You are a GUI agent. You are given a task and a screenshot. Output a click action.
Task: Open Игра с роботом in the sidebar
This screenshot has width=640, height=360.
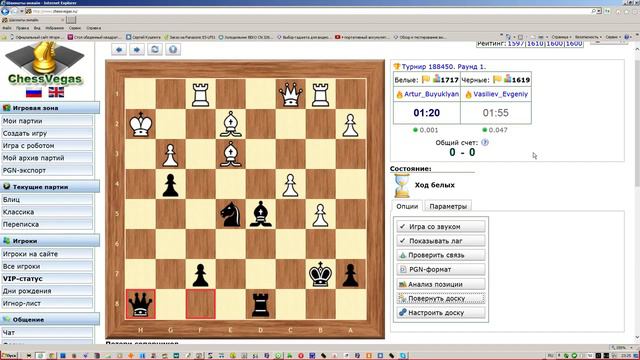(x=47, y=145)
